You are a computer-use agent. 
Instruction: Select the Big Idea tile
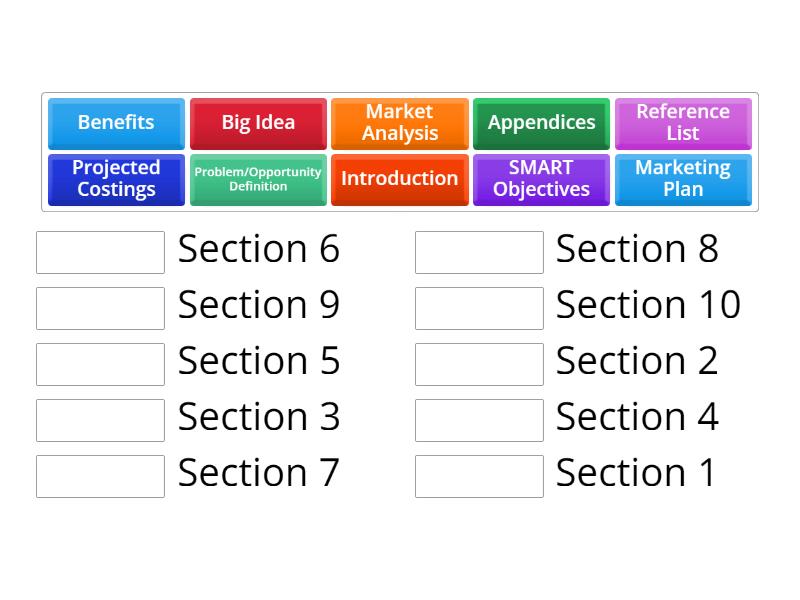pos(258,123)
